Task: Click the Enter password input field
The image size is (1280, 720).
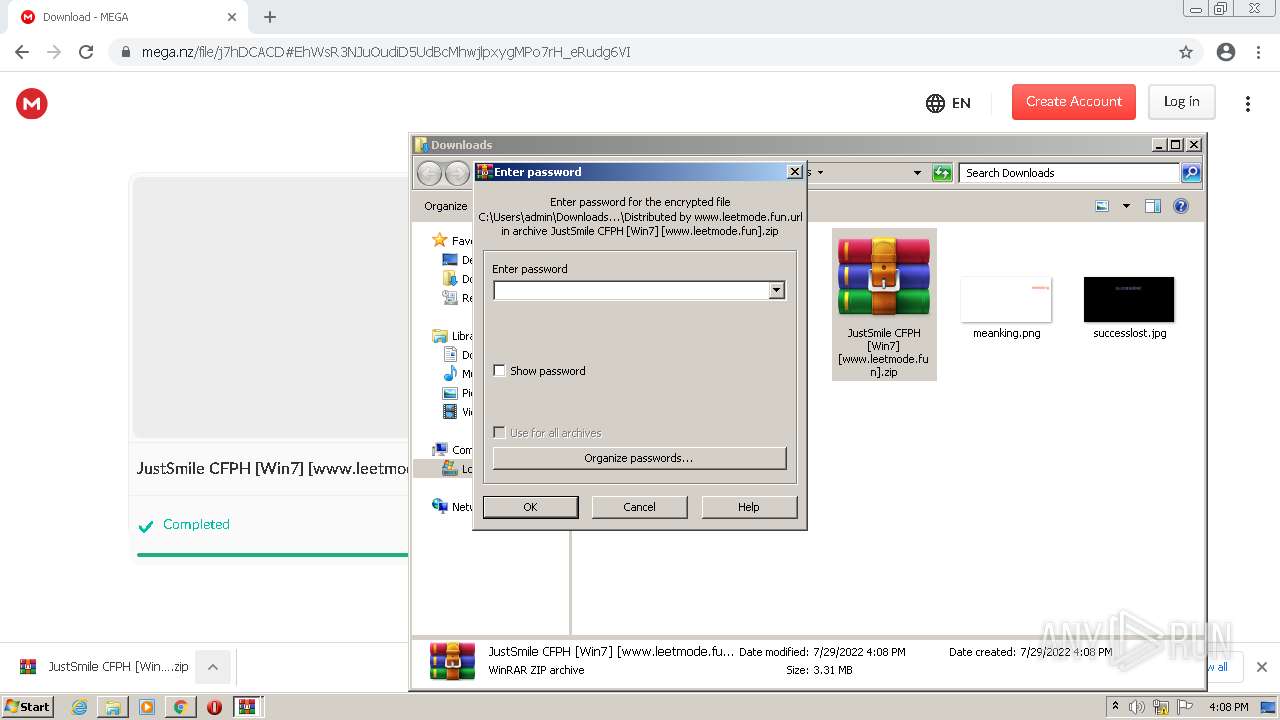Action: pyautogui.click(x=631, y=290)
